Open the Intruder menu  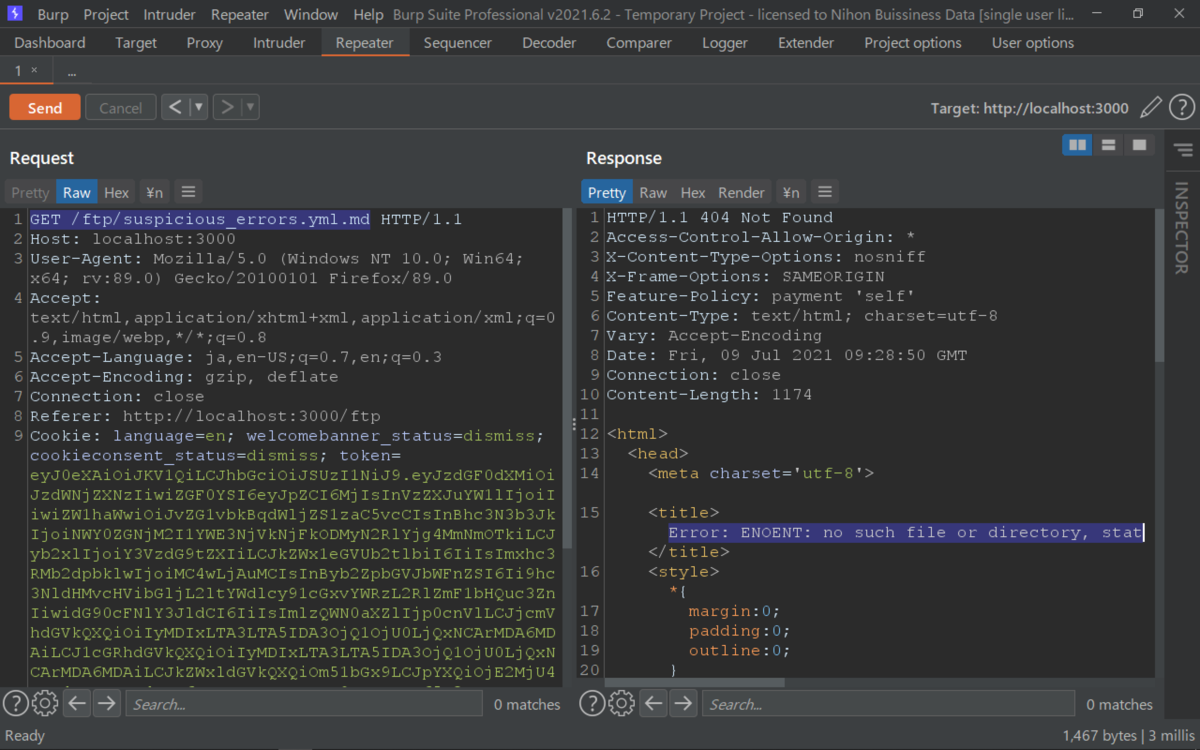(x=170, y=14)
